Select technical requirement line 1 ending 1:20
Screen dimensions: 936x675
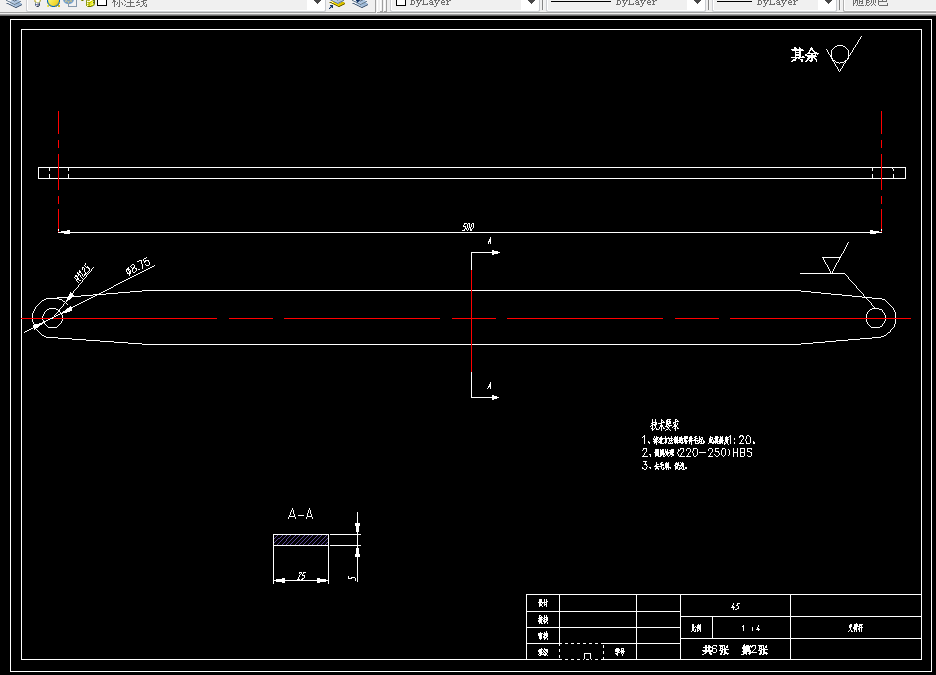pos(699,440)
